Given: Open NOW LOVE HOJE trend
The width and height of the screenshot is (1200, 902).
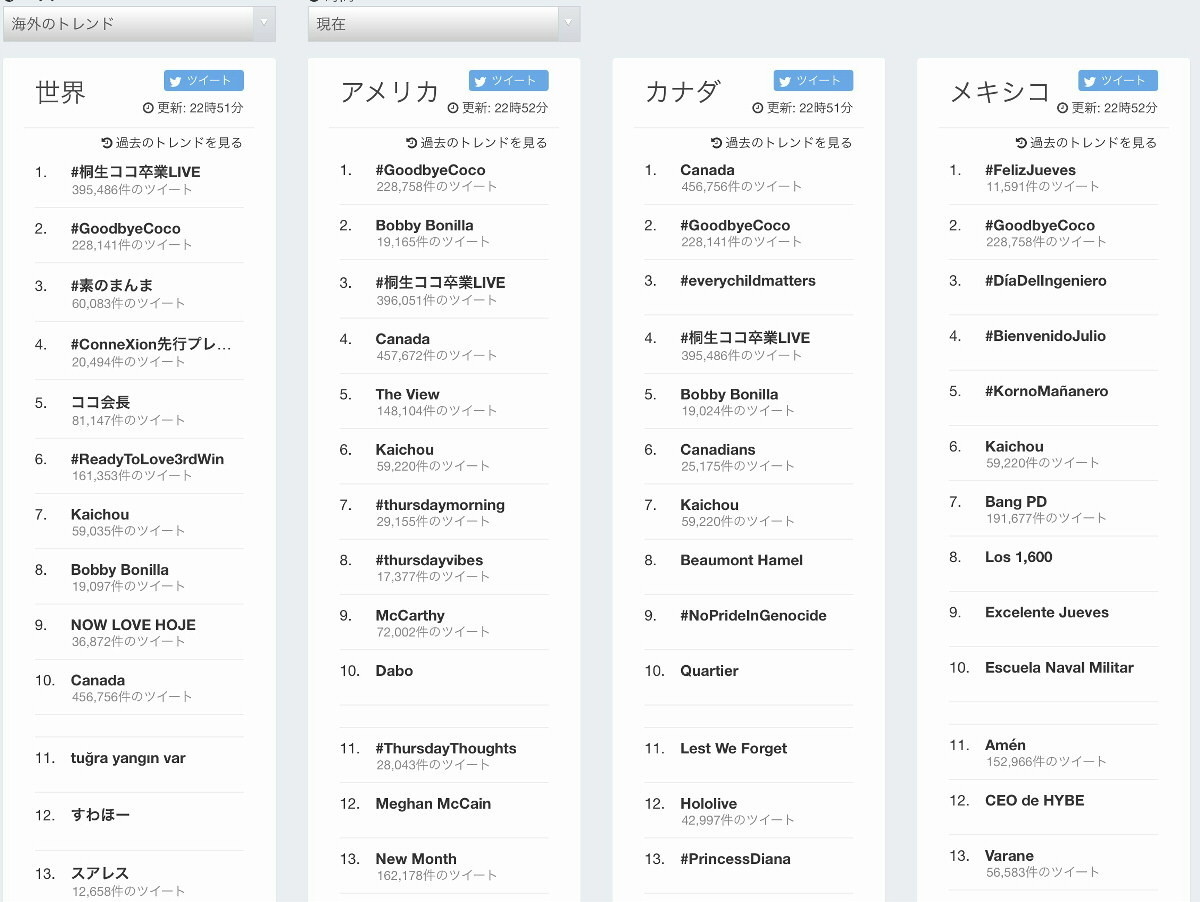Looking at the screenshot, I should coord(133,625).
